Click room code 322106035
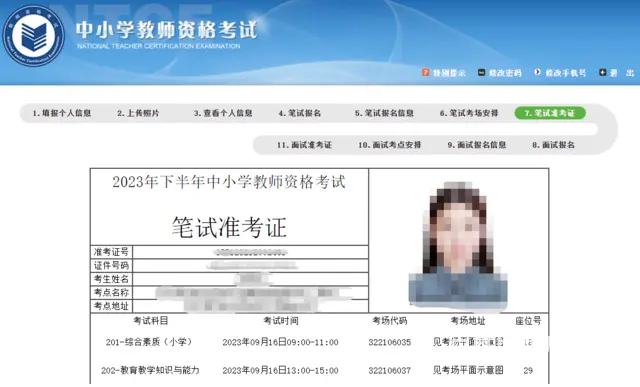The width and height of the screenshot is (640, 387). 389,343
